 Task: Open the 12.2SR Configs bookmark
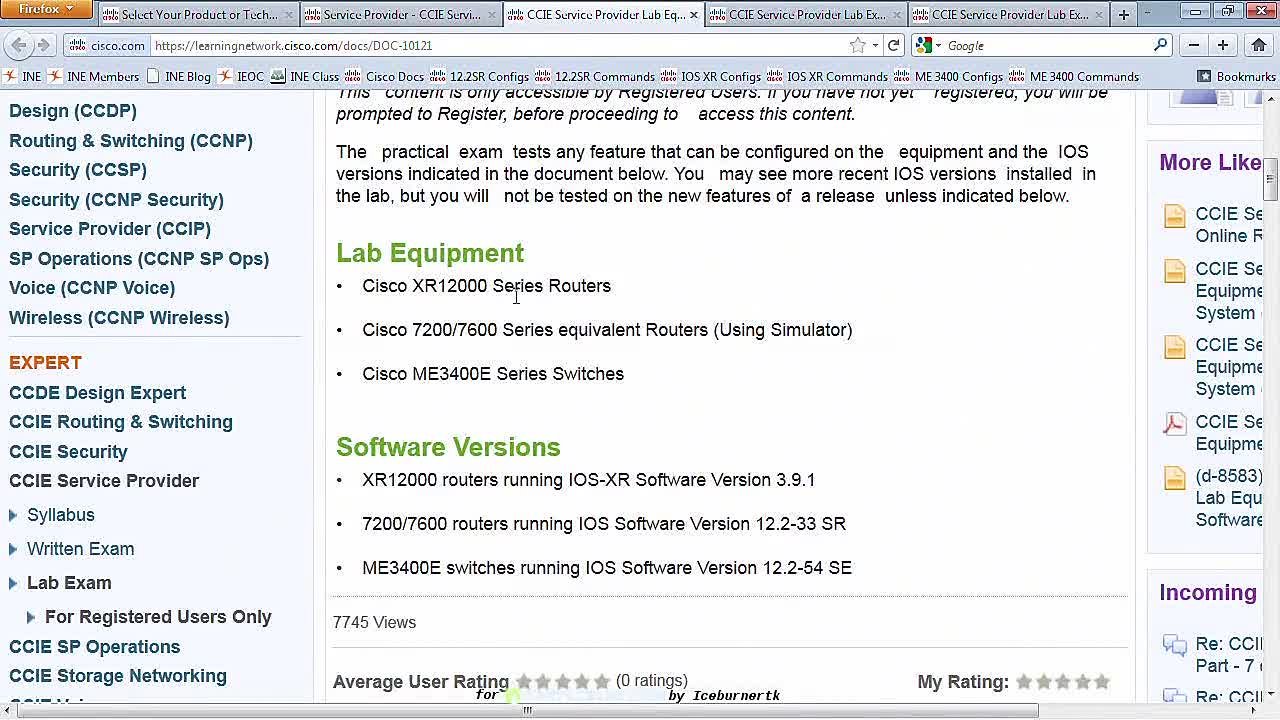479,76
